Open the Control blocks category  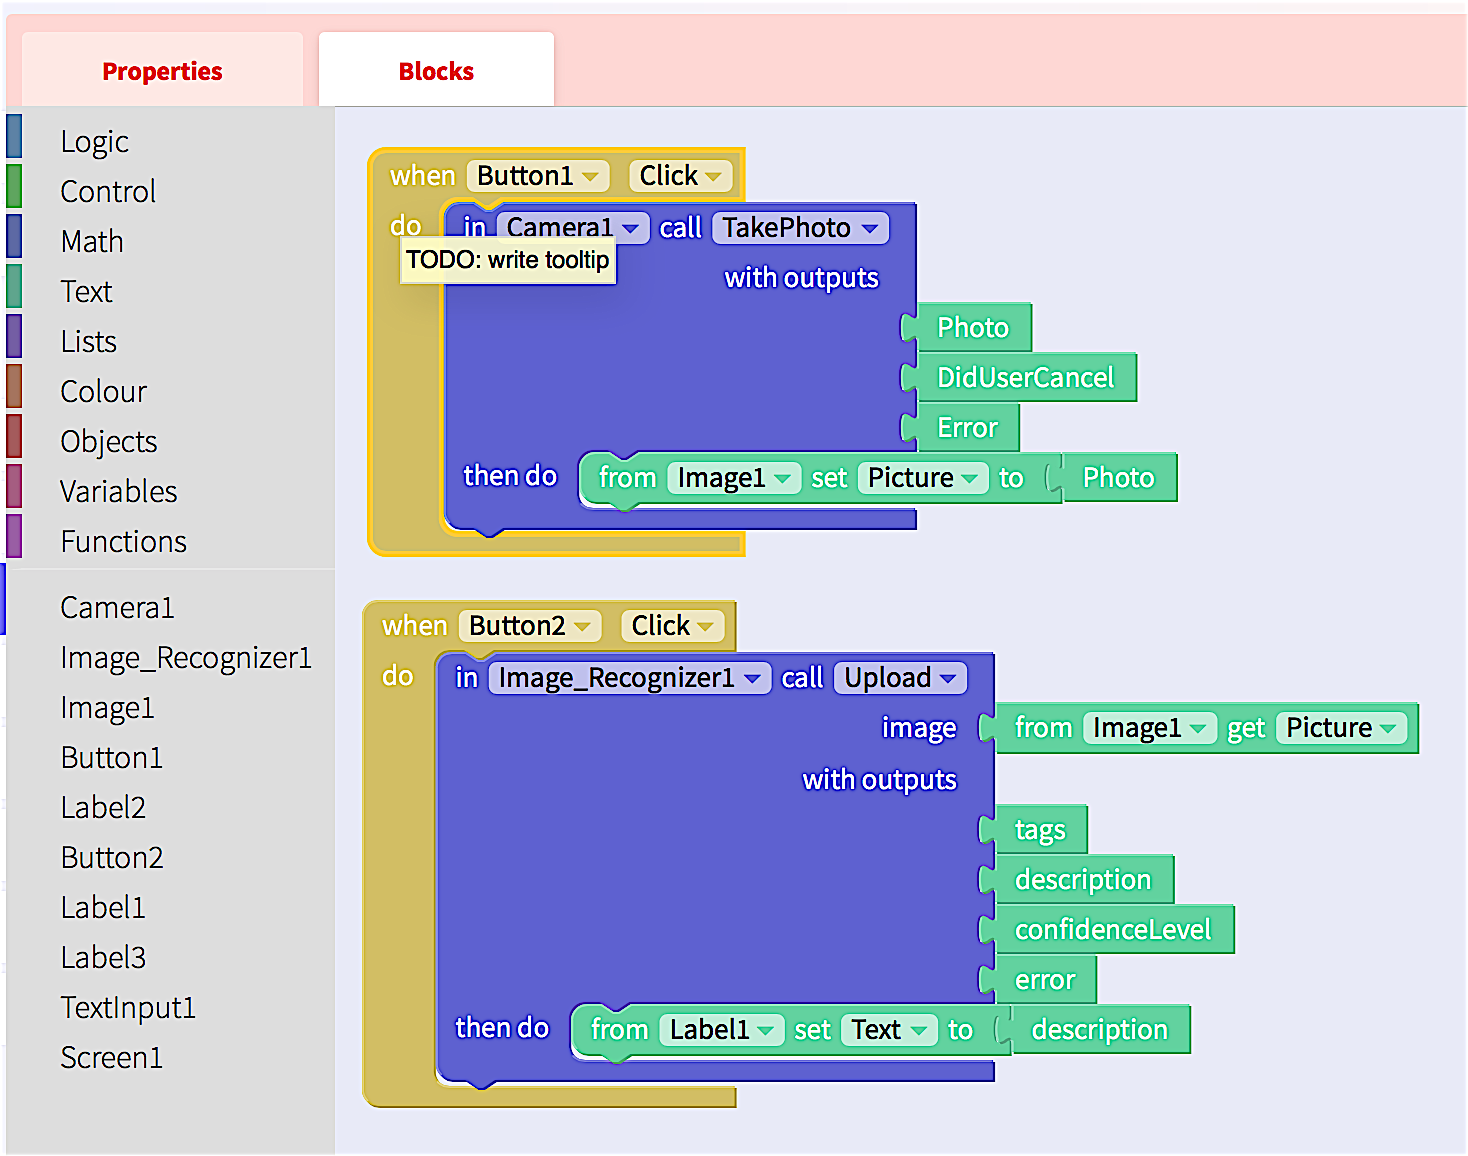click(108, 192)
